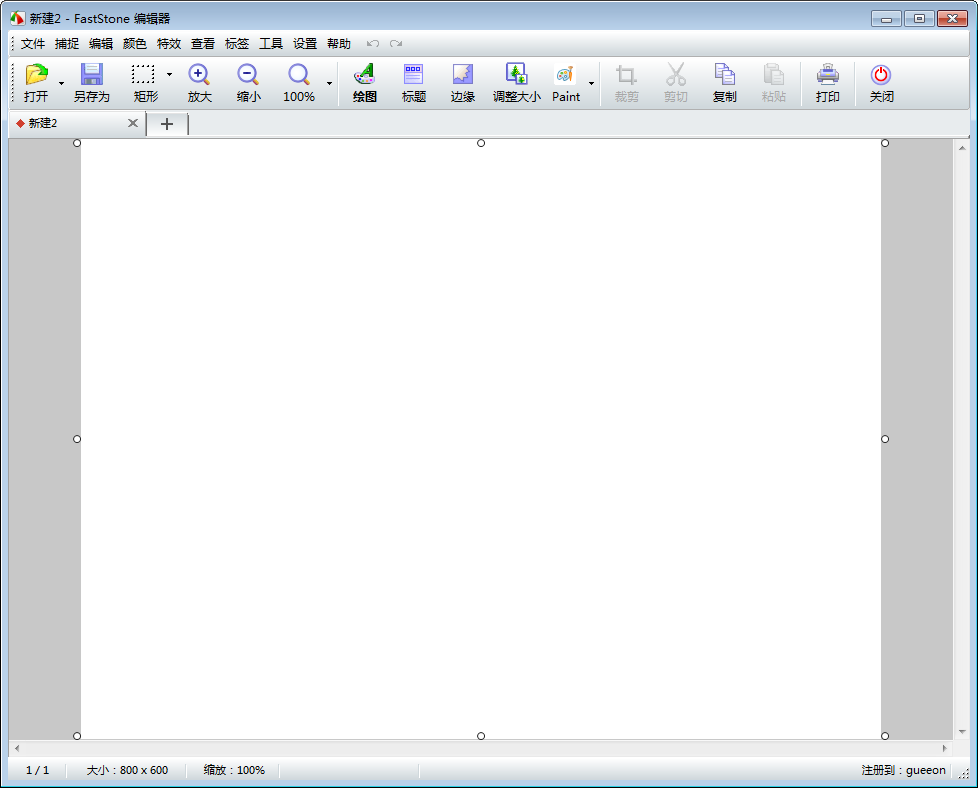This screenshot has height=788, width=978.
Task: Add a new tab with plus button
Action: [167, 124]
